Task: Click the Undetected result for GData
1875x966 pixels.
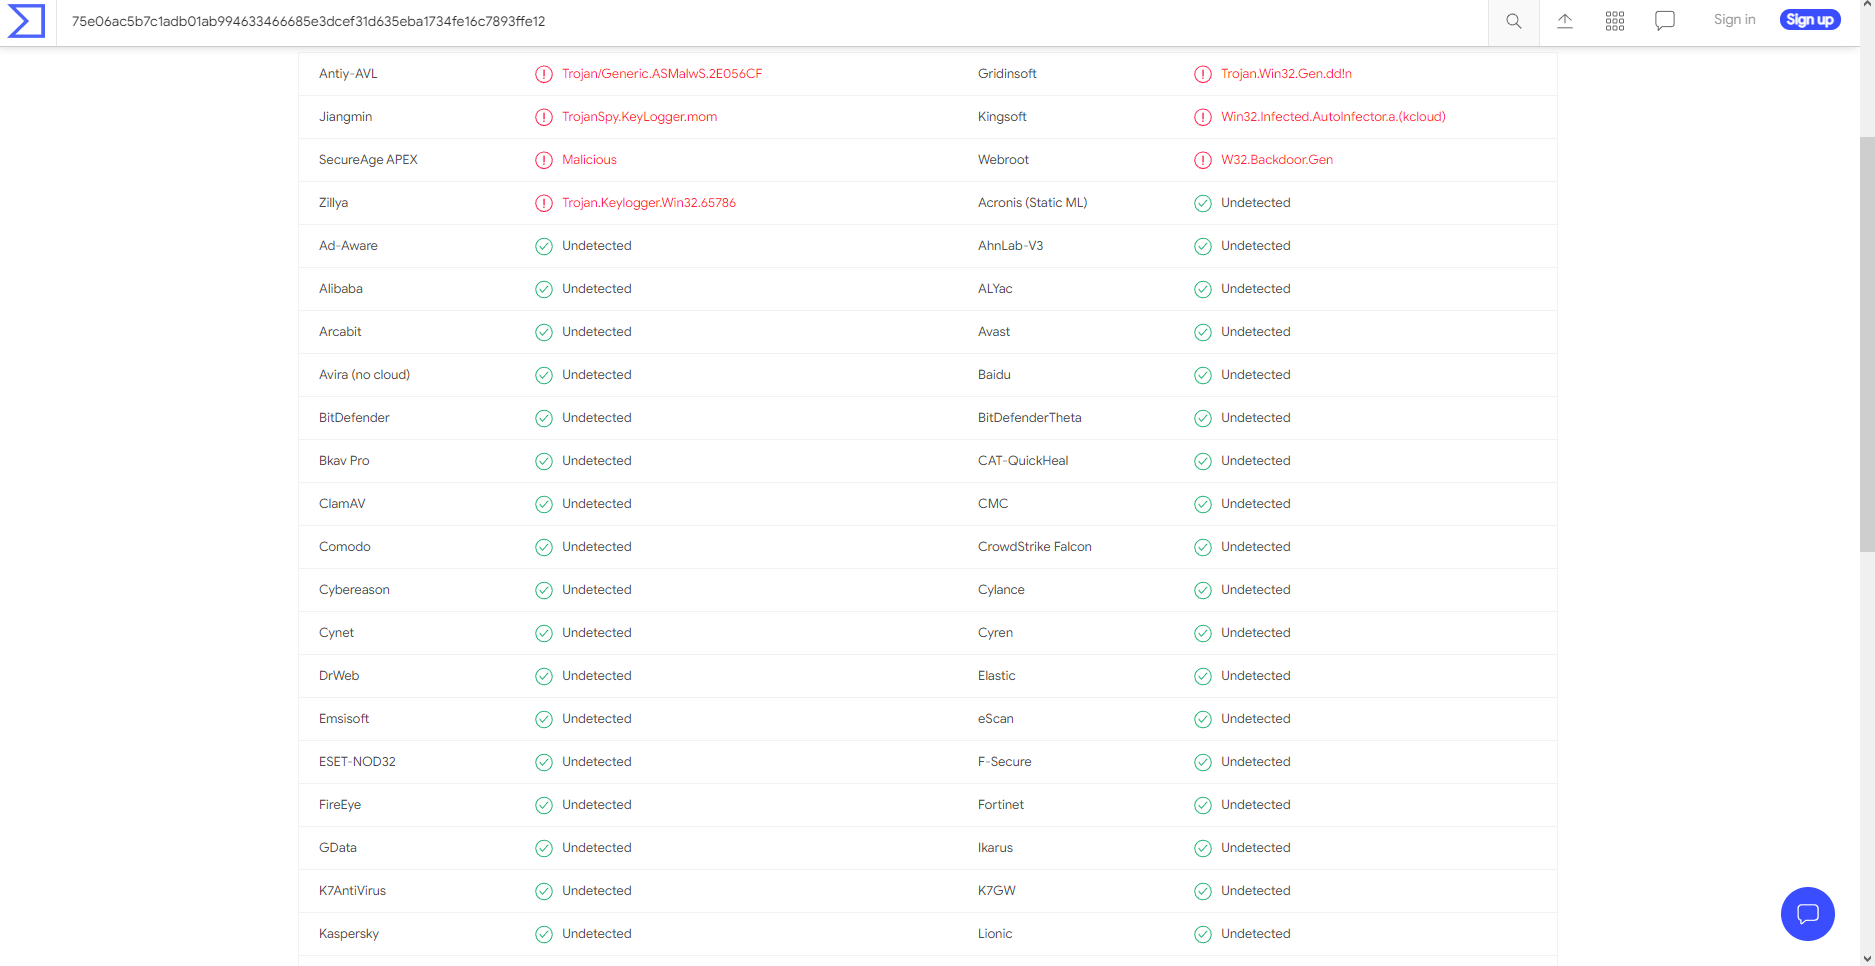Action: tap(596, 848)
